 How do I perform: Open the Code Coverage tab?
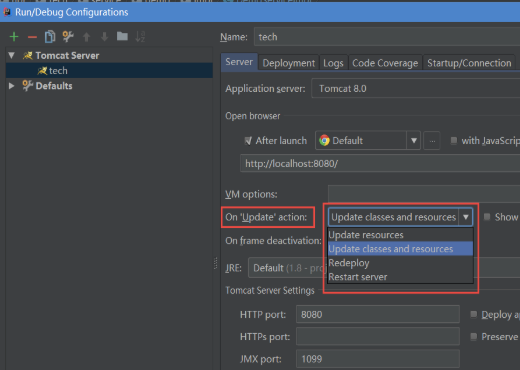coord(385,63)
